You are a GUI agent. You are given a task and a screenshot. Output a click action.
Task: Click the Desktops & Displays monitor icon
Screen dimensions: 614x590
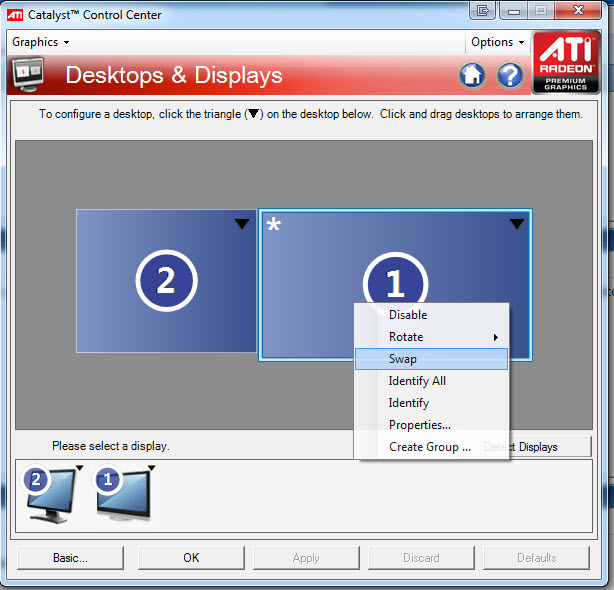point(27,74)
